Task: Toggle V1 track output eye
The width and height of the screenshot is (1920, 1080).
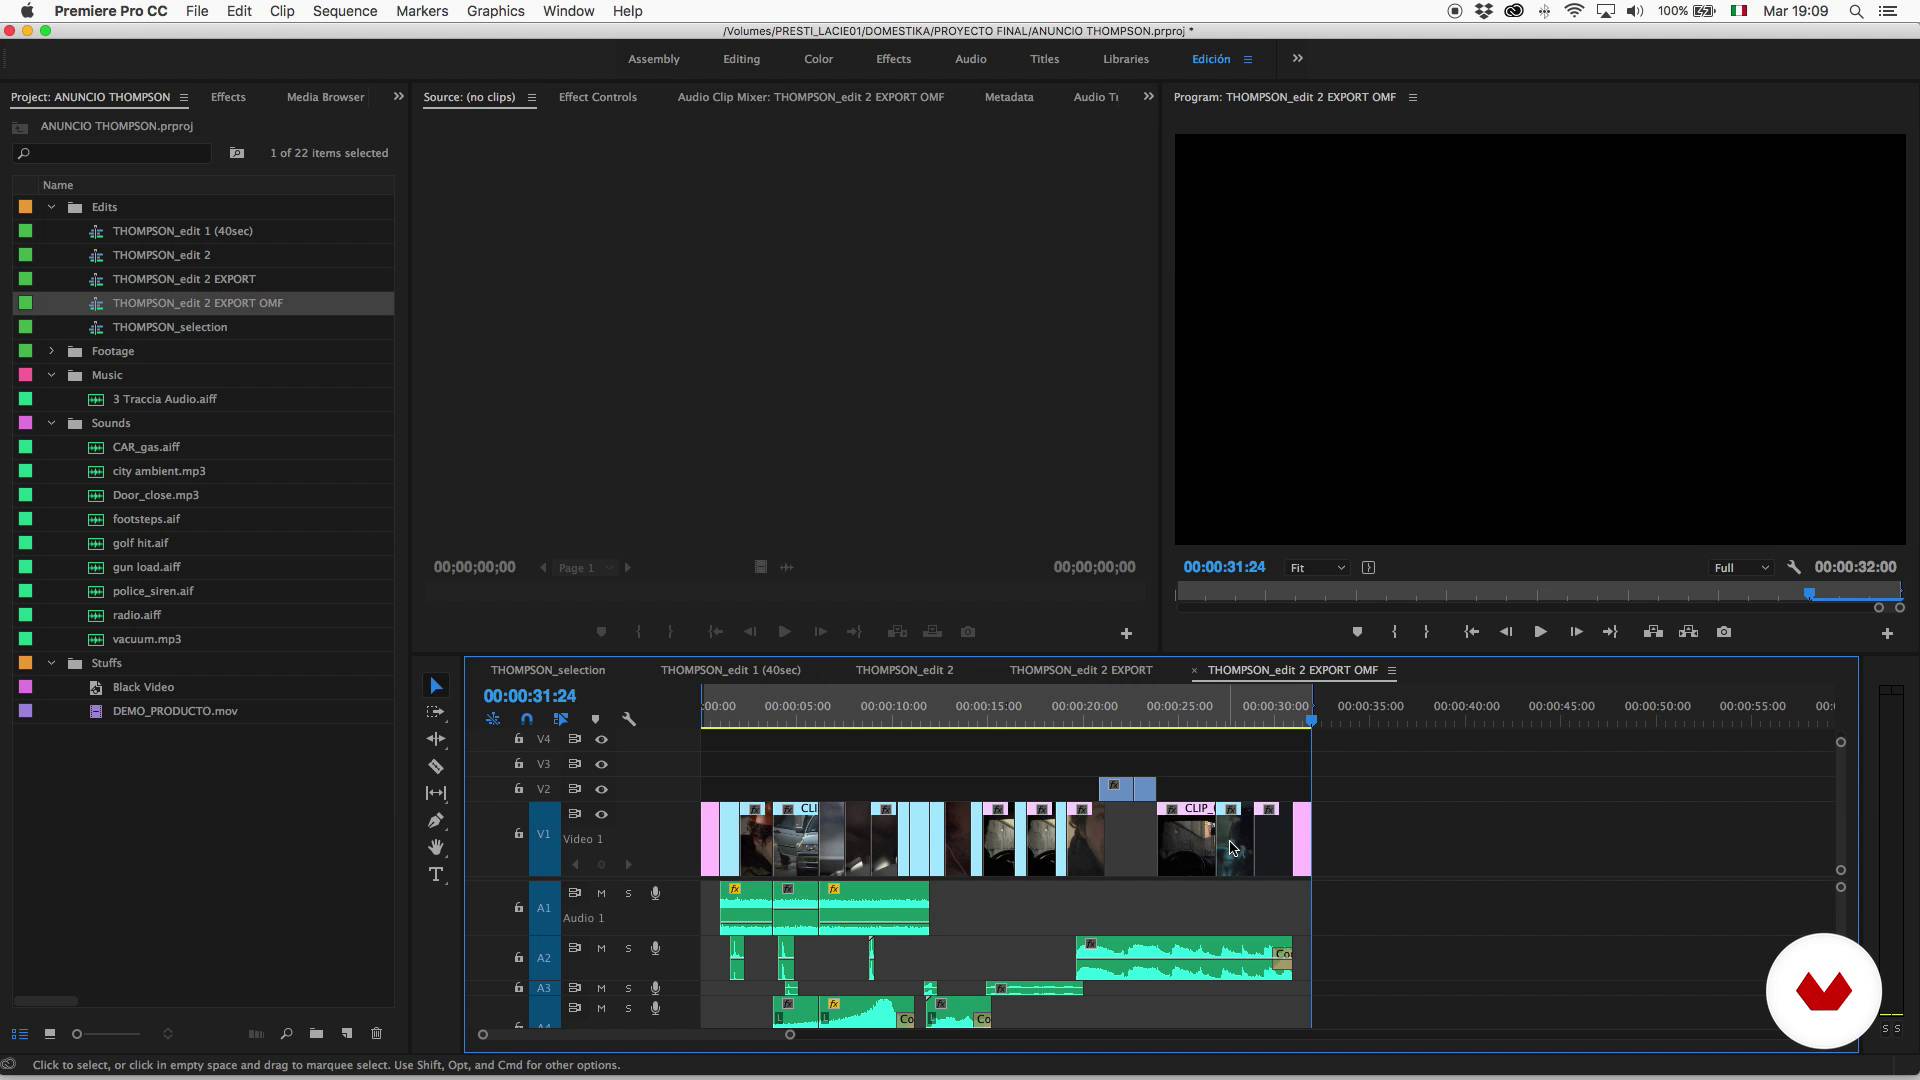Action: 602,815
